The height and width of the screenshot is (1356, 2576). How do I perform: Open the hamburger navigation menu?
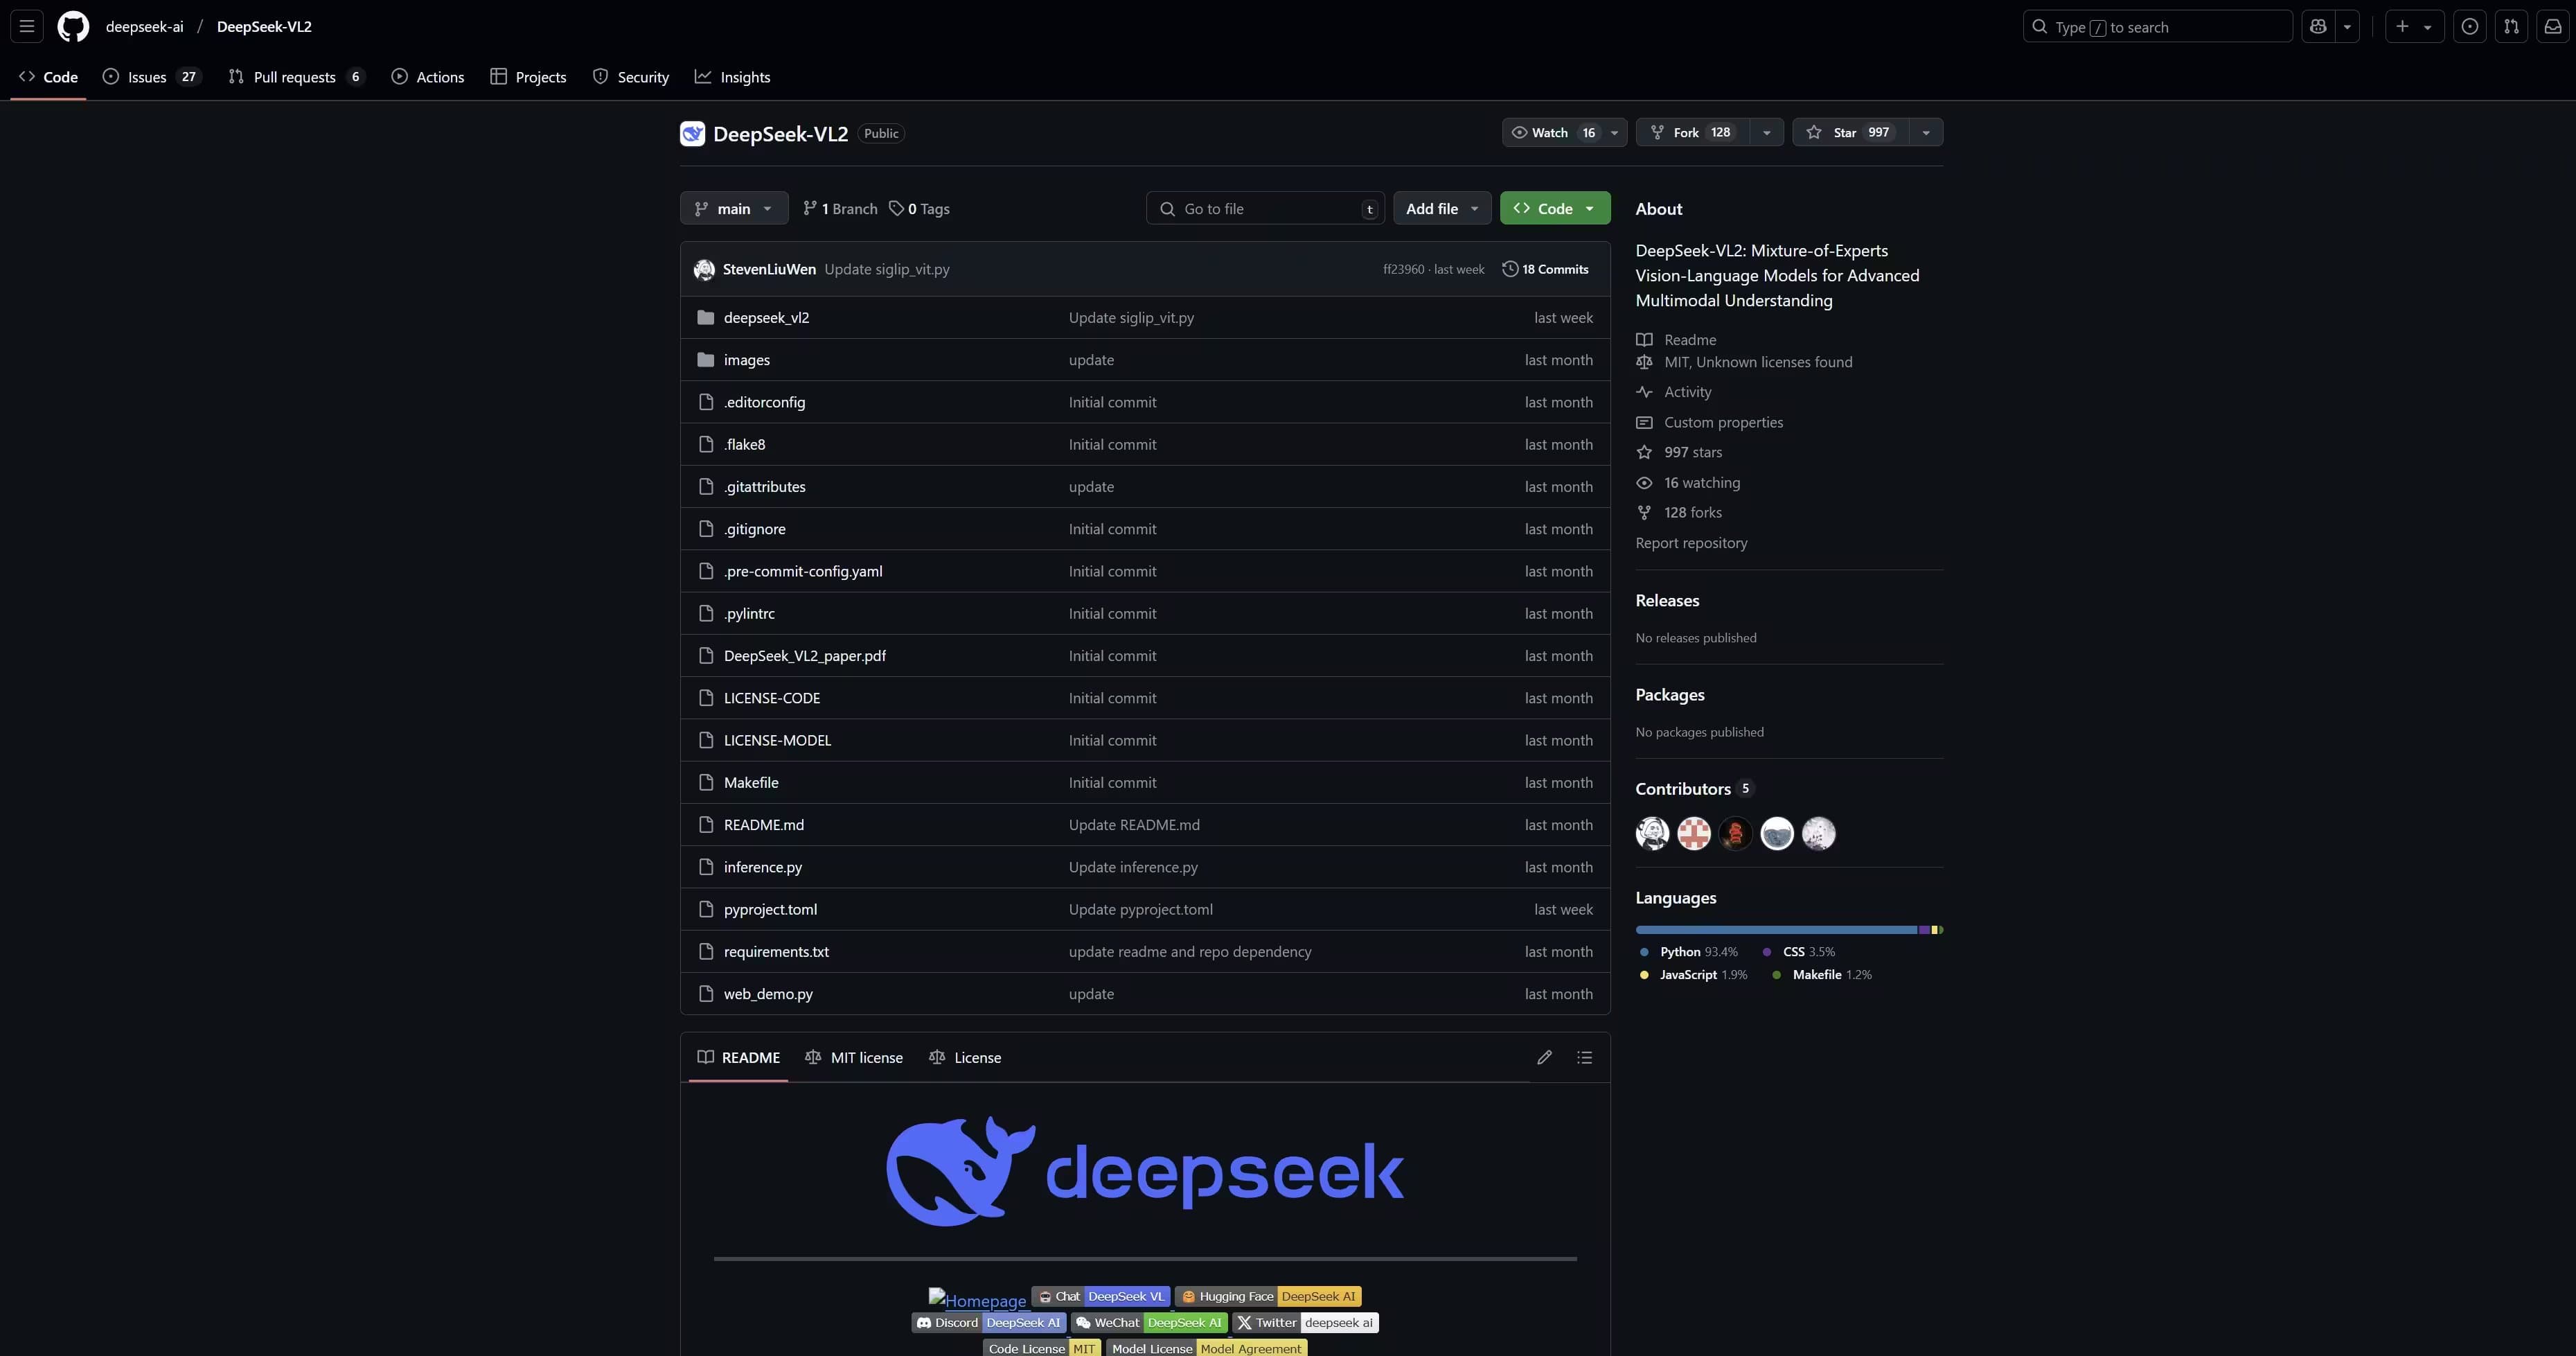coord(27,27)
